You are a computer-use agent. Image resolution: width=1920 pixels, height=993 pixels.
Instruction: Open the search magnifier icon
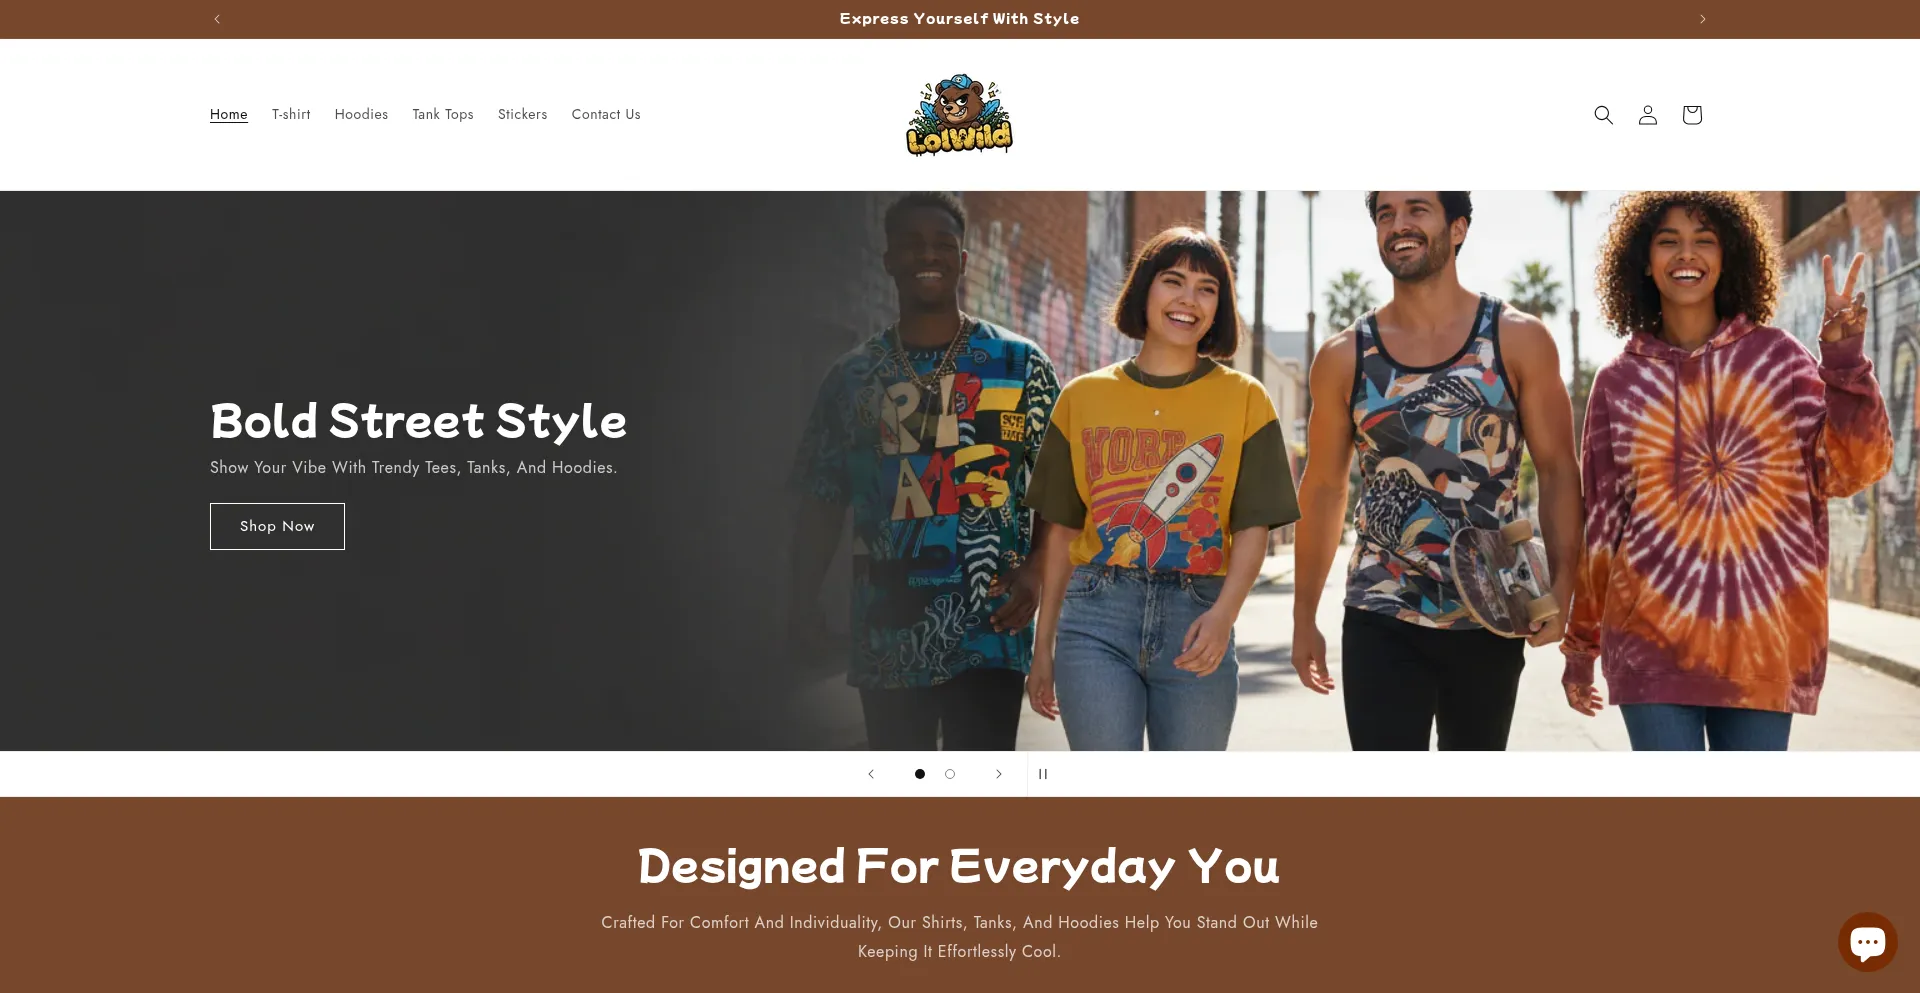click(1603, 115)
